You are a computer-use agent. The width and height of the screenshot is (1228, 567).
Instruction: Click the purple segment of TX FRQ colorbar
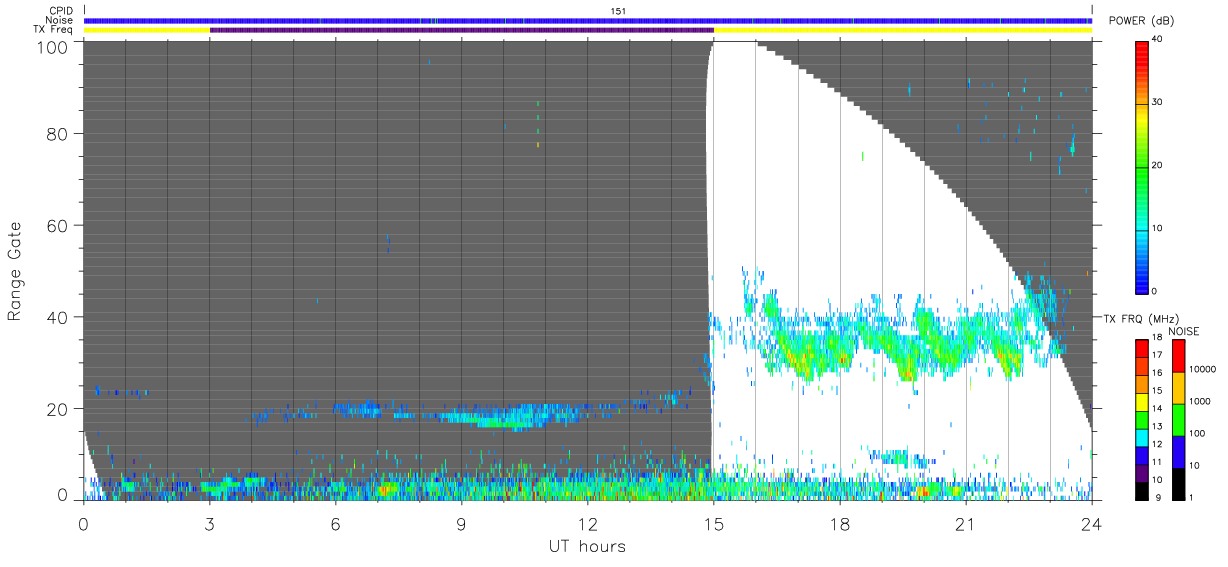tap(1142, 474)
